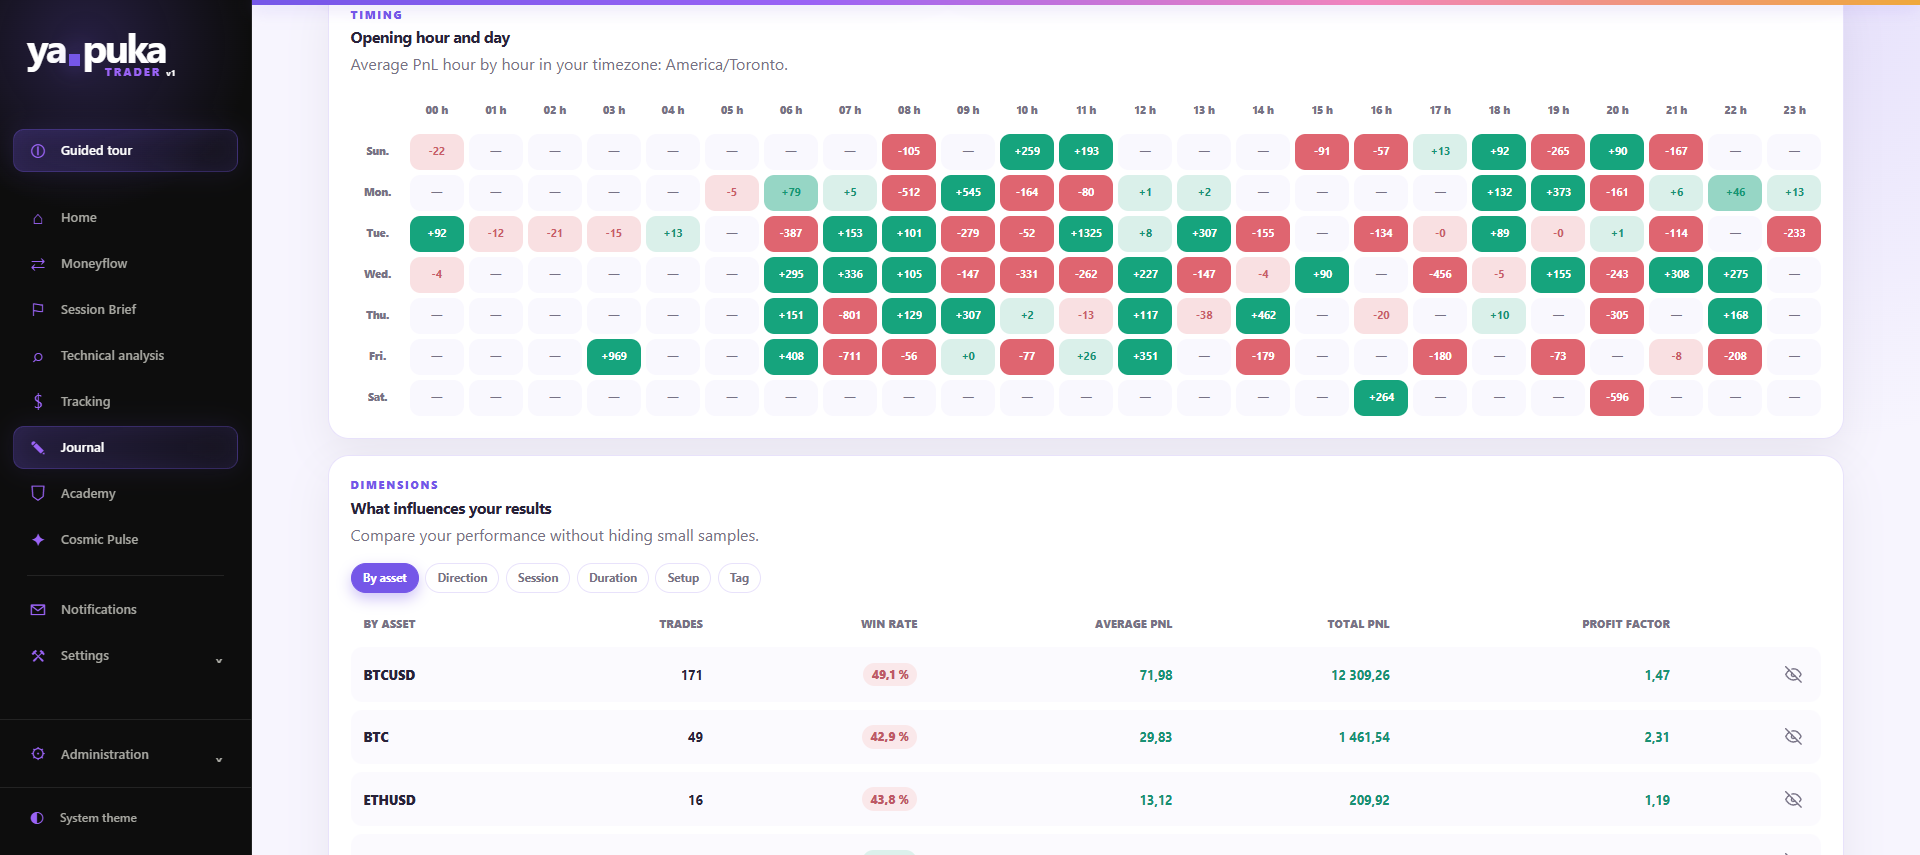This screenshot has width=1920, height=855.
Task: Toggle visibility of the BTCUSD row
Action: (x=1793, y=675)
